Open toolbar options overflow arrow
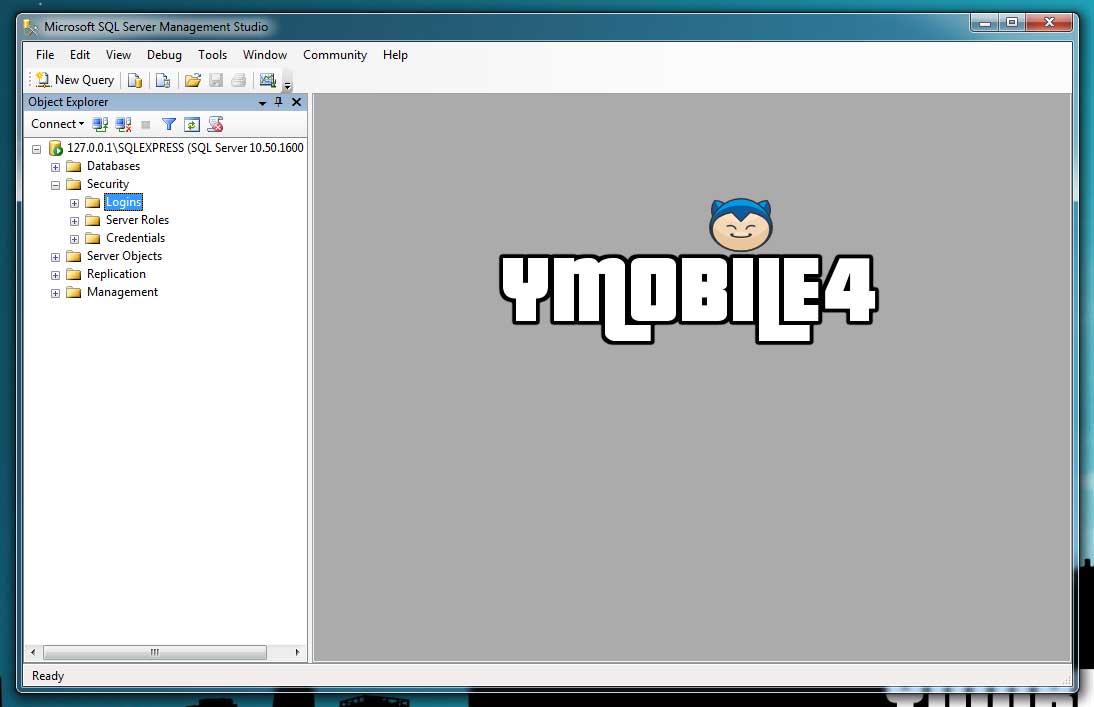 pos(287,84)
